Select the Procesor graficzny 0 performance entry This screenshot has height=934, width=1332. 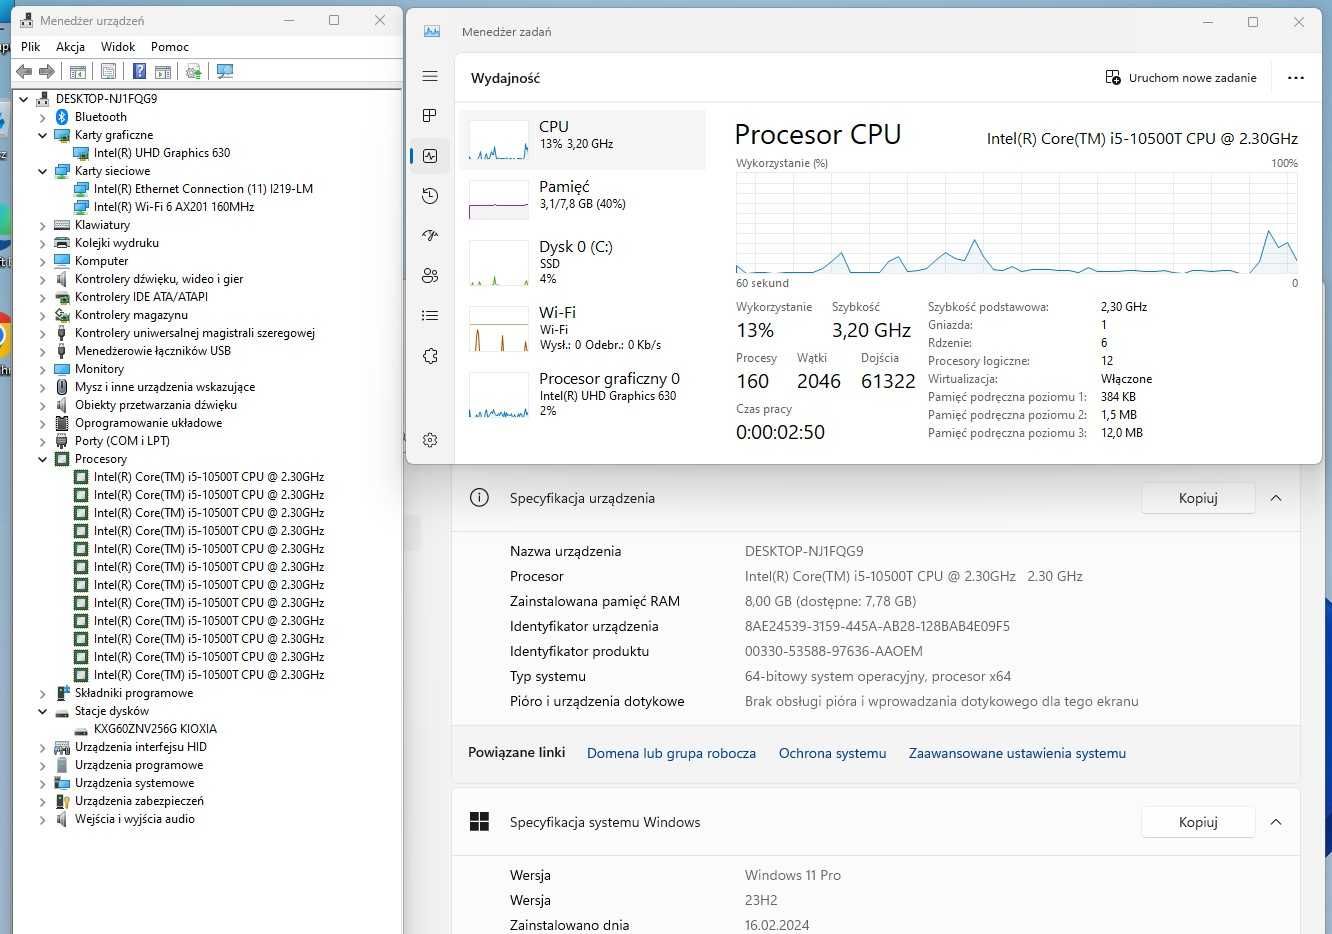pyautogui.click(x=582, y=393)
